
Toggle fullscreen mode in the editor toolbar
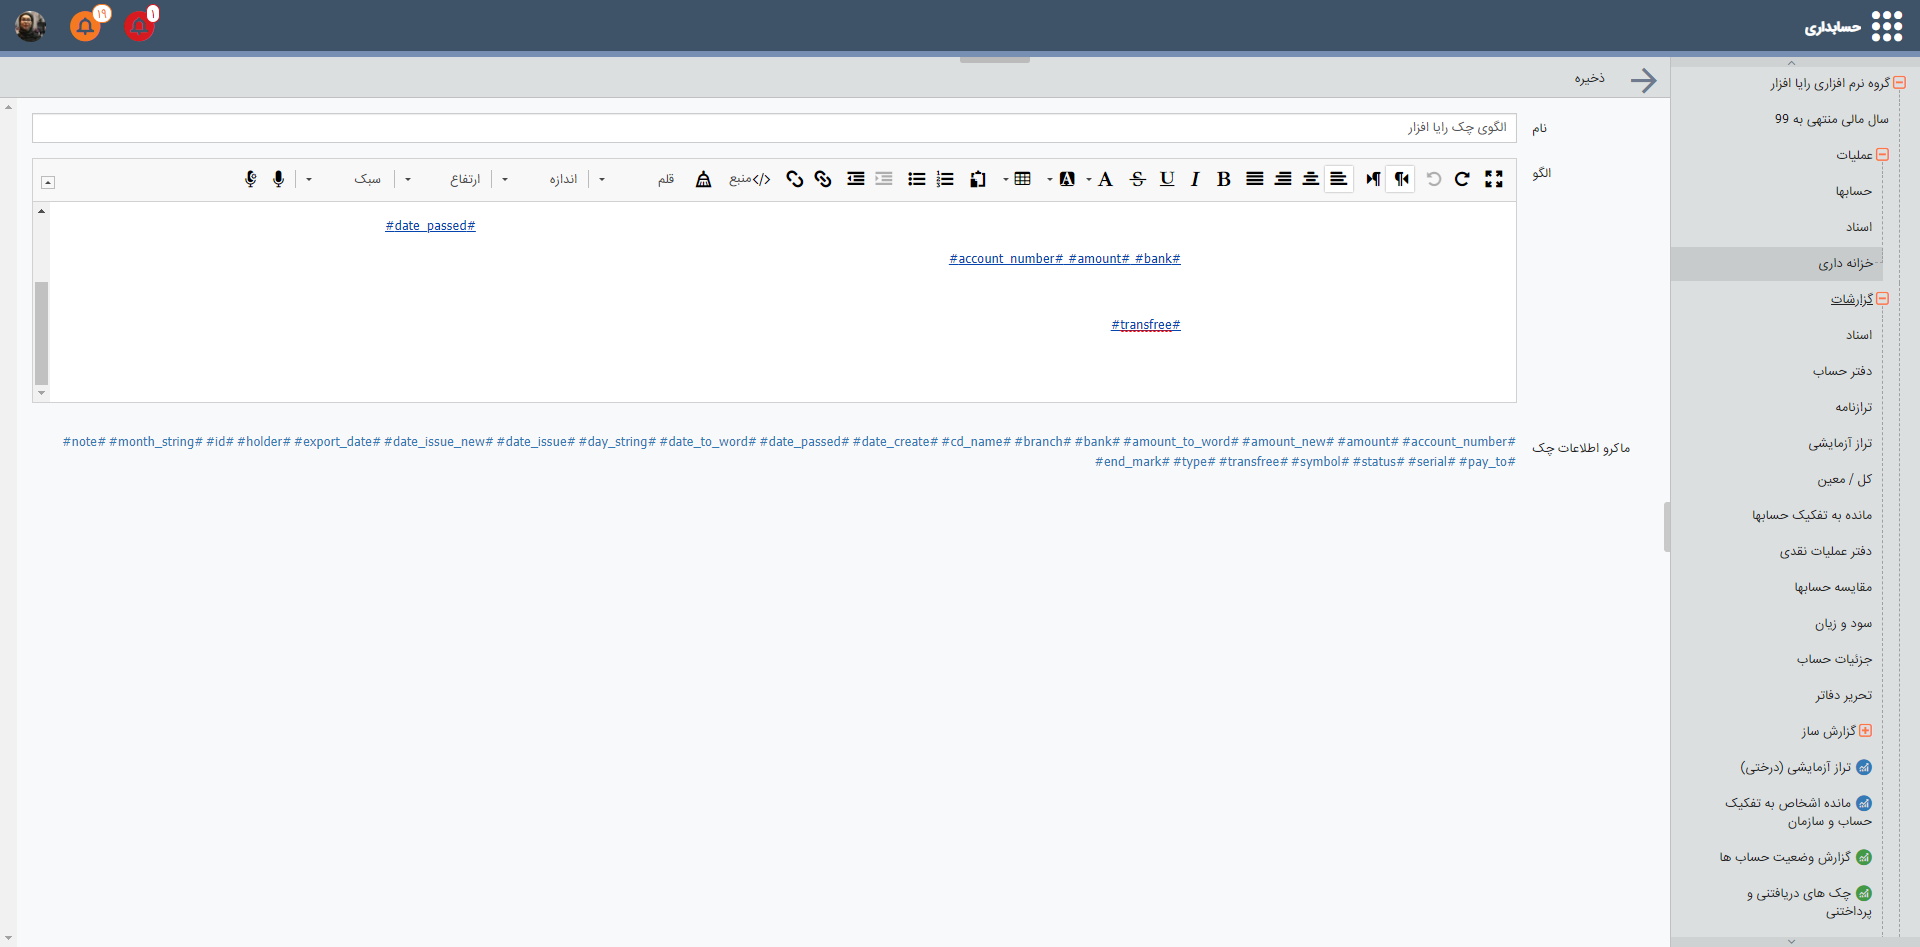click(x=1494, y=179)
